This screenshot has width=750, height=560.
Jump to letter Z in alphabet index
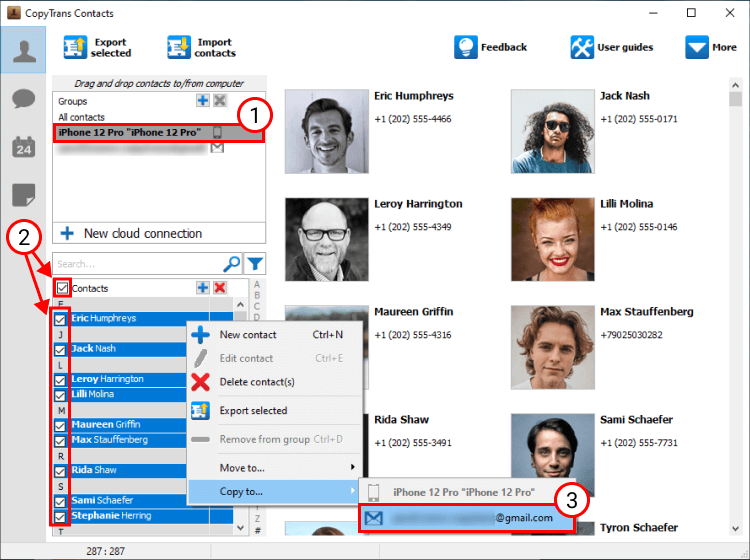coord(257,519)
